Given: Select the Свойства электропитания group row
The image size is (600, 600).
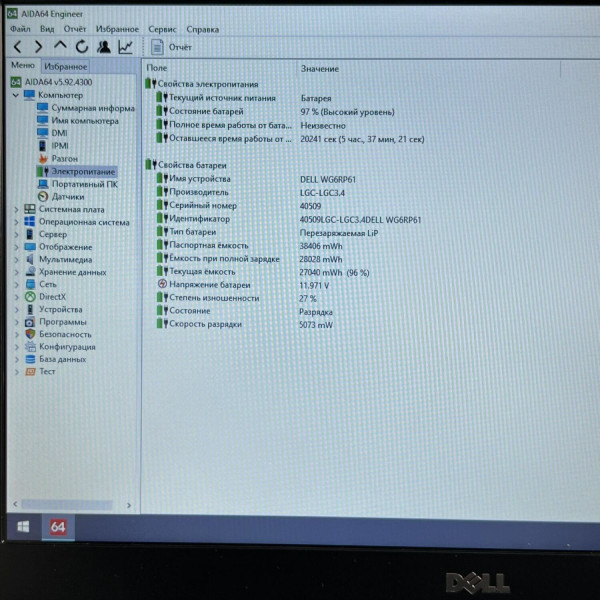Looking at the screenshot, I should (202, 84).
